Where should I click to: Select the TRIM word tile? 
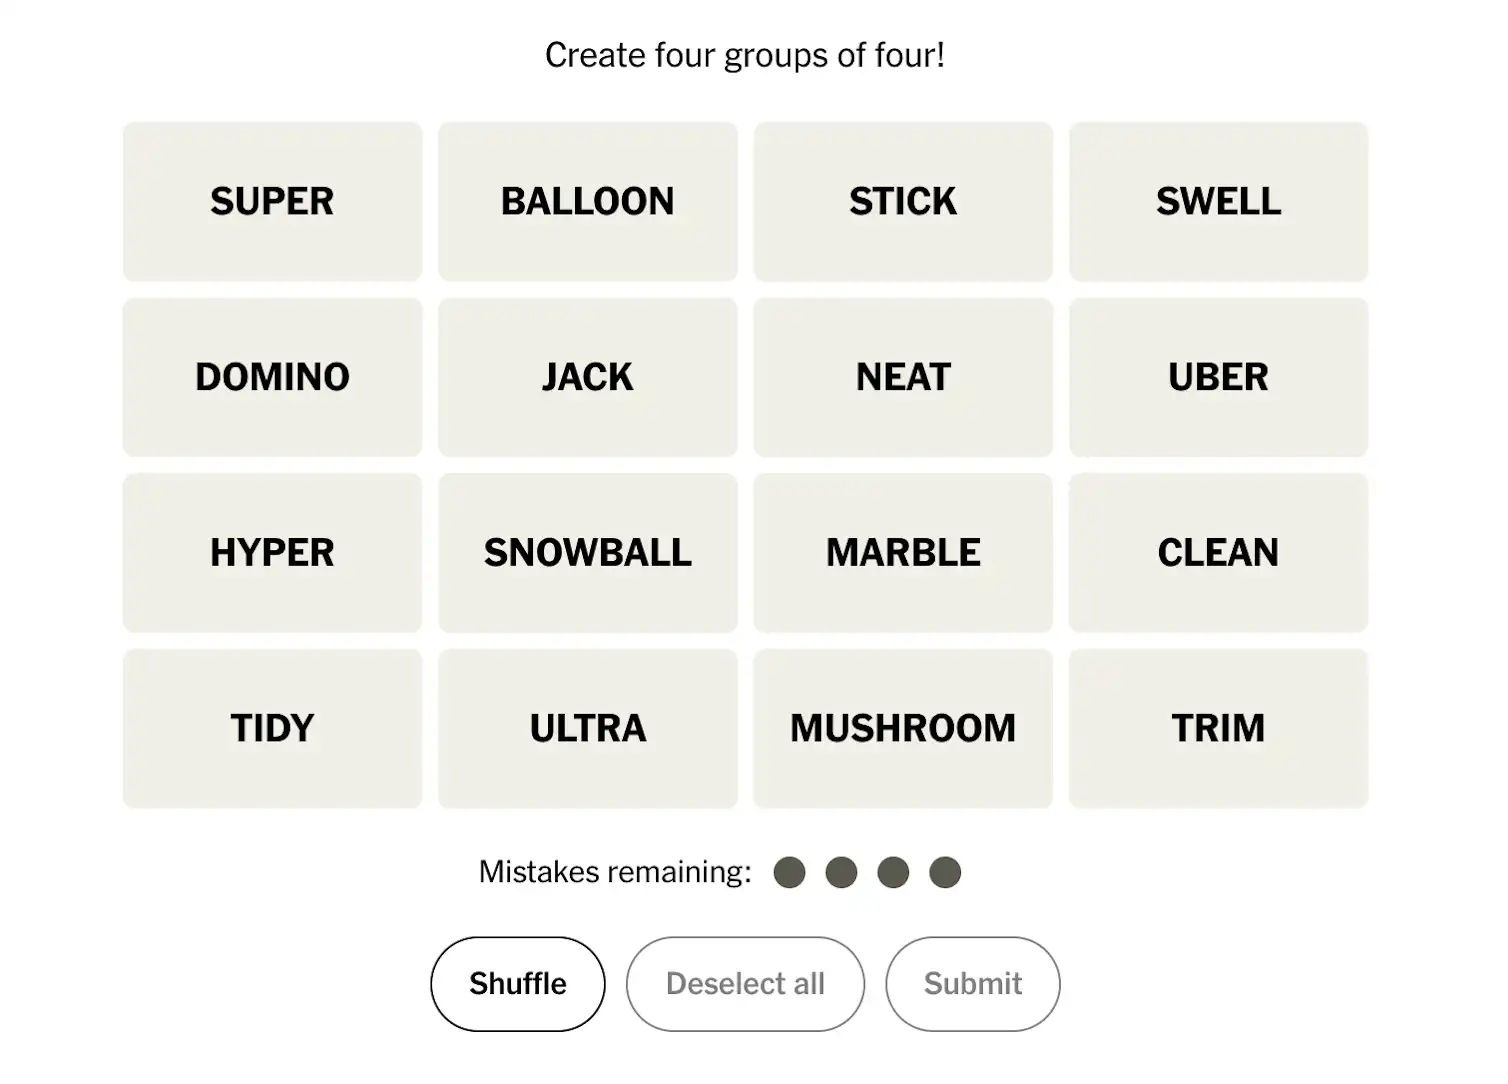1218,728
